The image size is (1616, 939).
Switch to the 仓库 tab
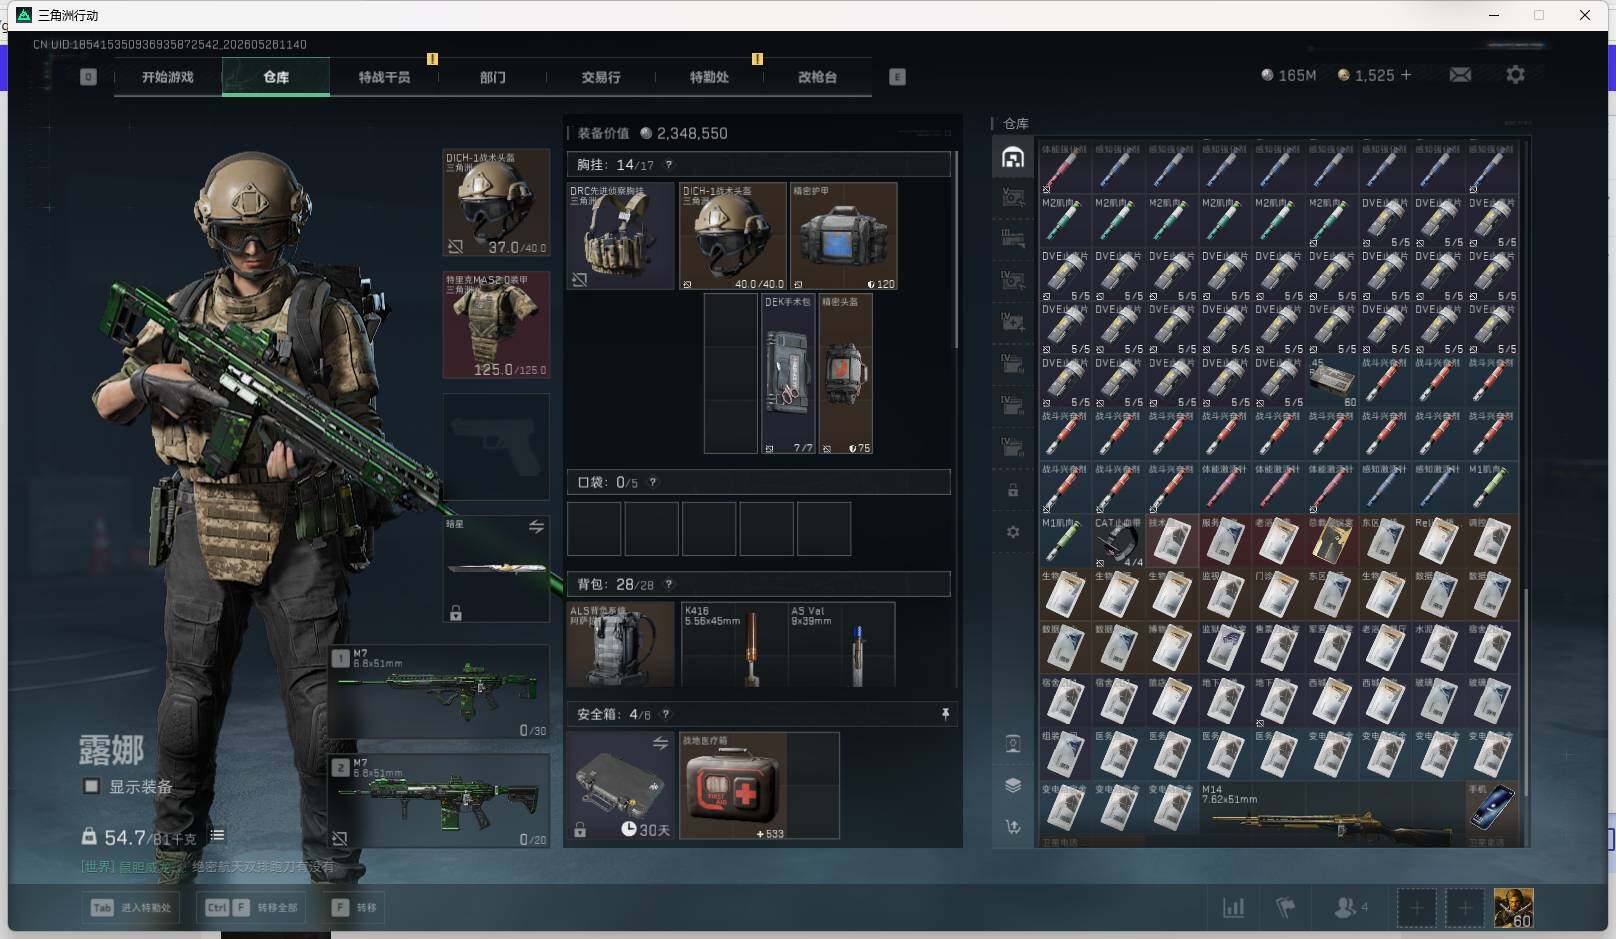point(276,77)
